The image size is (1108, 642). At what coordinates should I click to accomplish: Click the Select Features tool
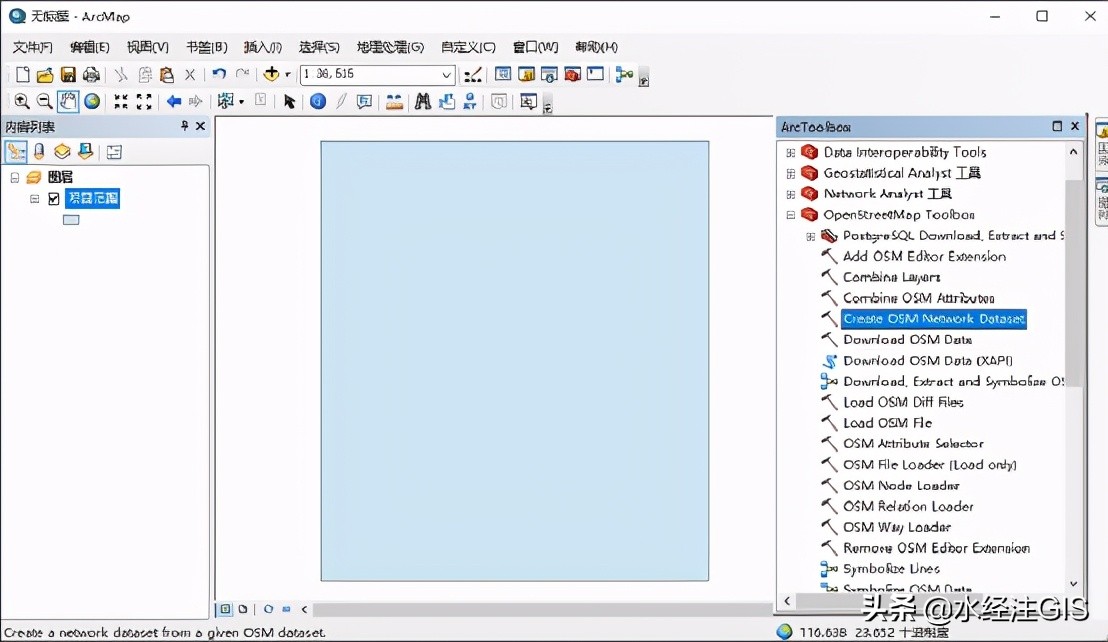point(226,101)
